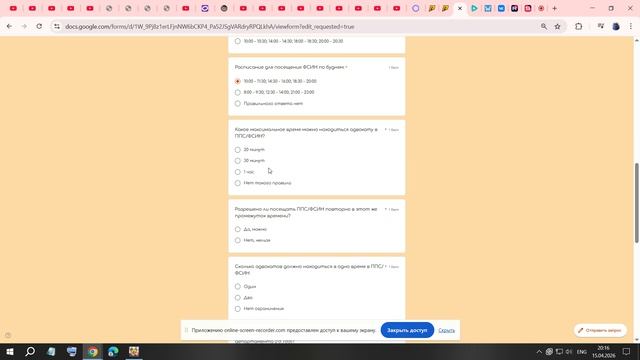Viewport: 640px width, 360px height.
Task: Switch to the blue VK tab
Action: (501, 8)
